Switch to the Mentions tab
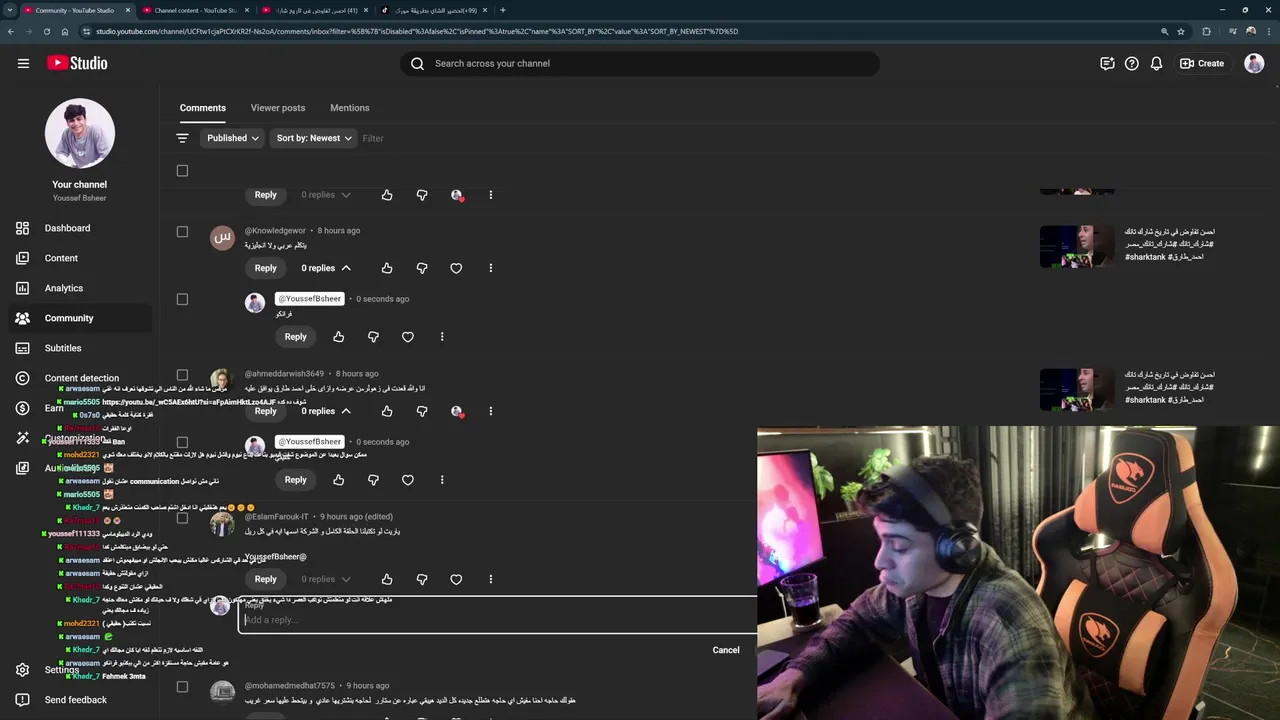 (350, 108)
